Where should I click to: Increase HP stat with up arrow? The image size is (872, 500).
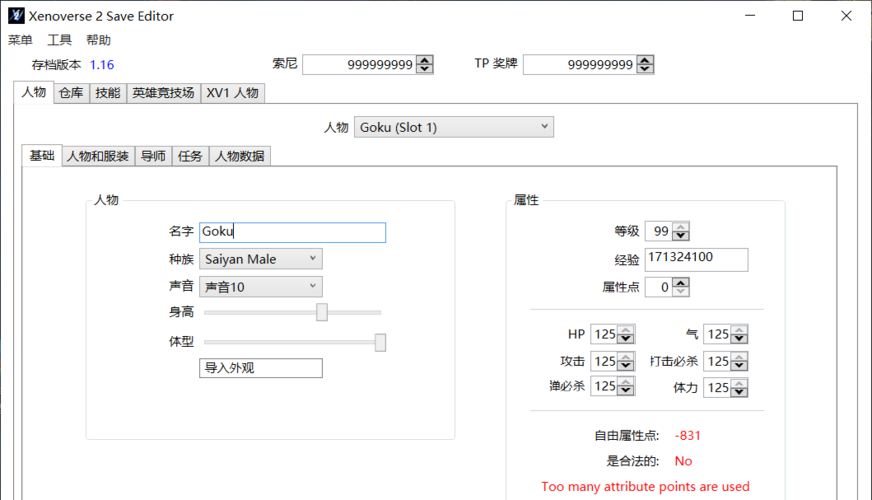[x=626, y=329]
